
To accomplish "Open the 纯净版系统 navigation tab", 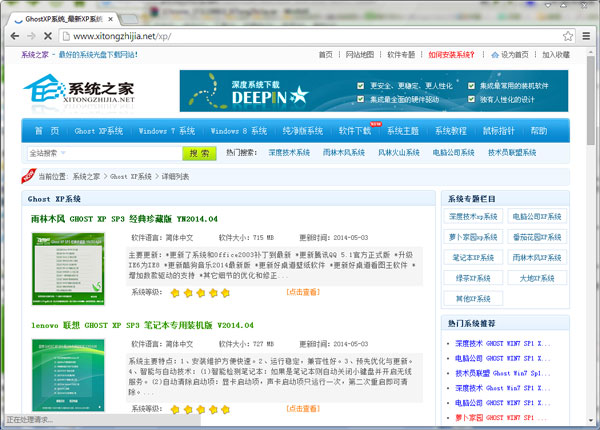I will [x=303, y=131].
